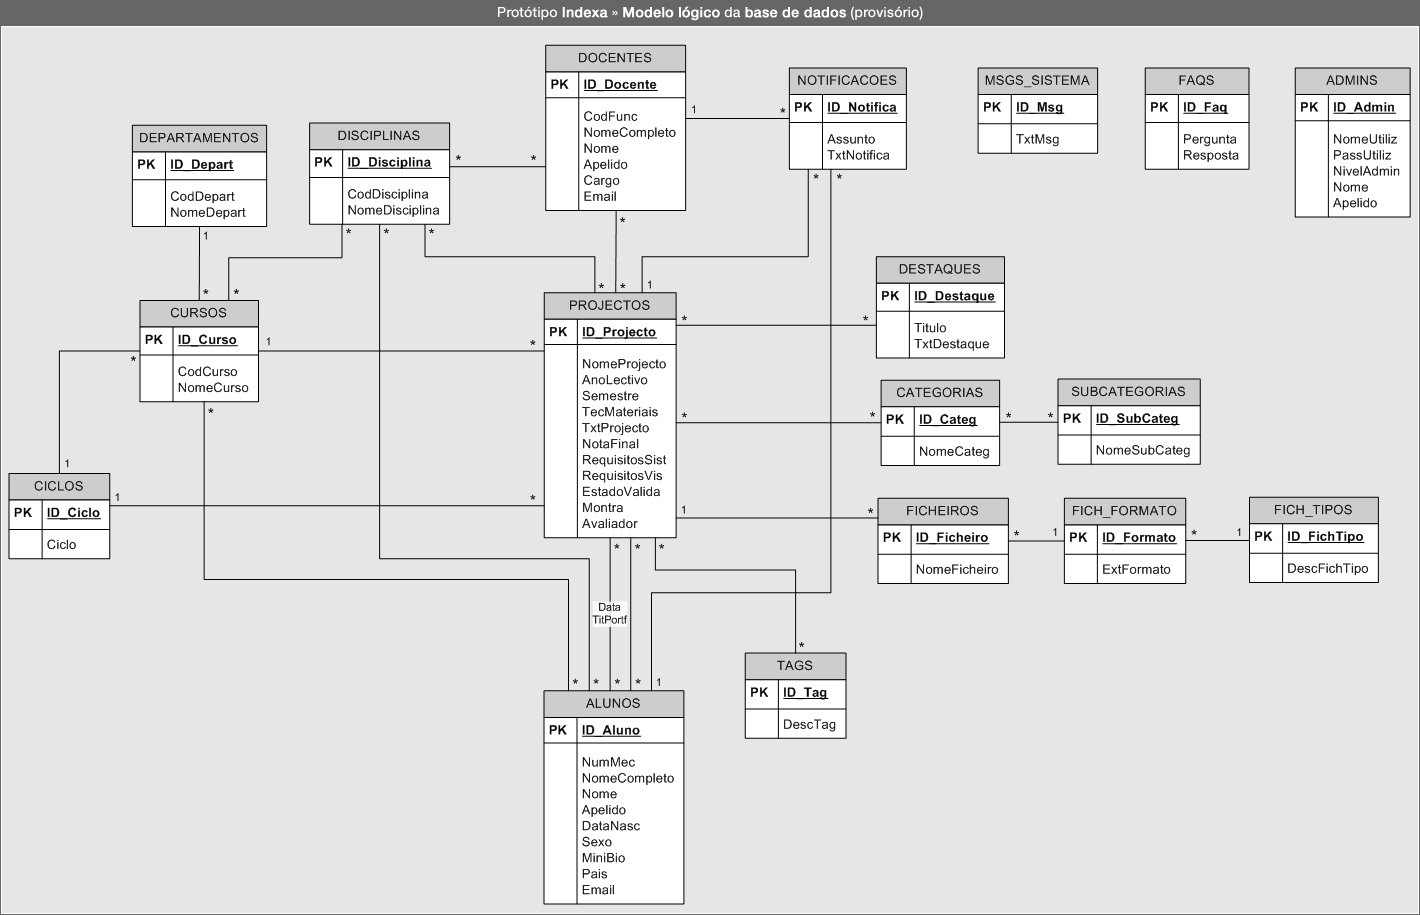
Task: Select the Pergunta attribute in FAQS
Action: coord(1209,139)
